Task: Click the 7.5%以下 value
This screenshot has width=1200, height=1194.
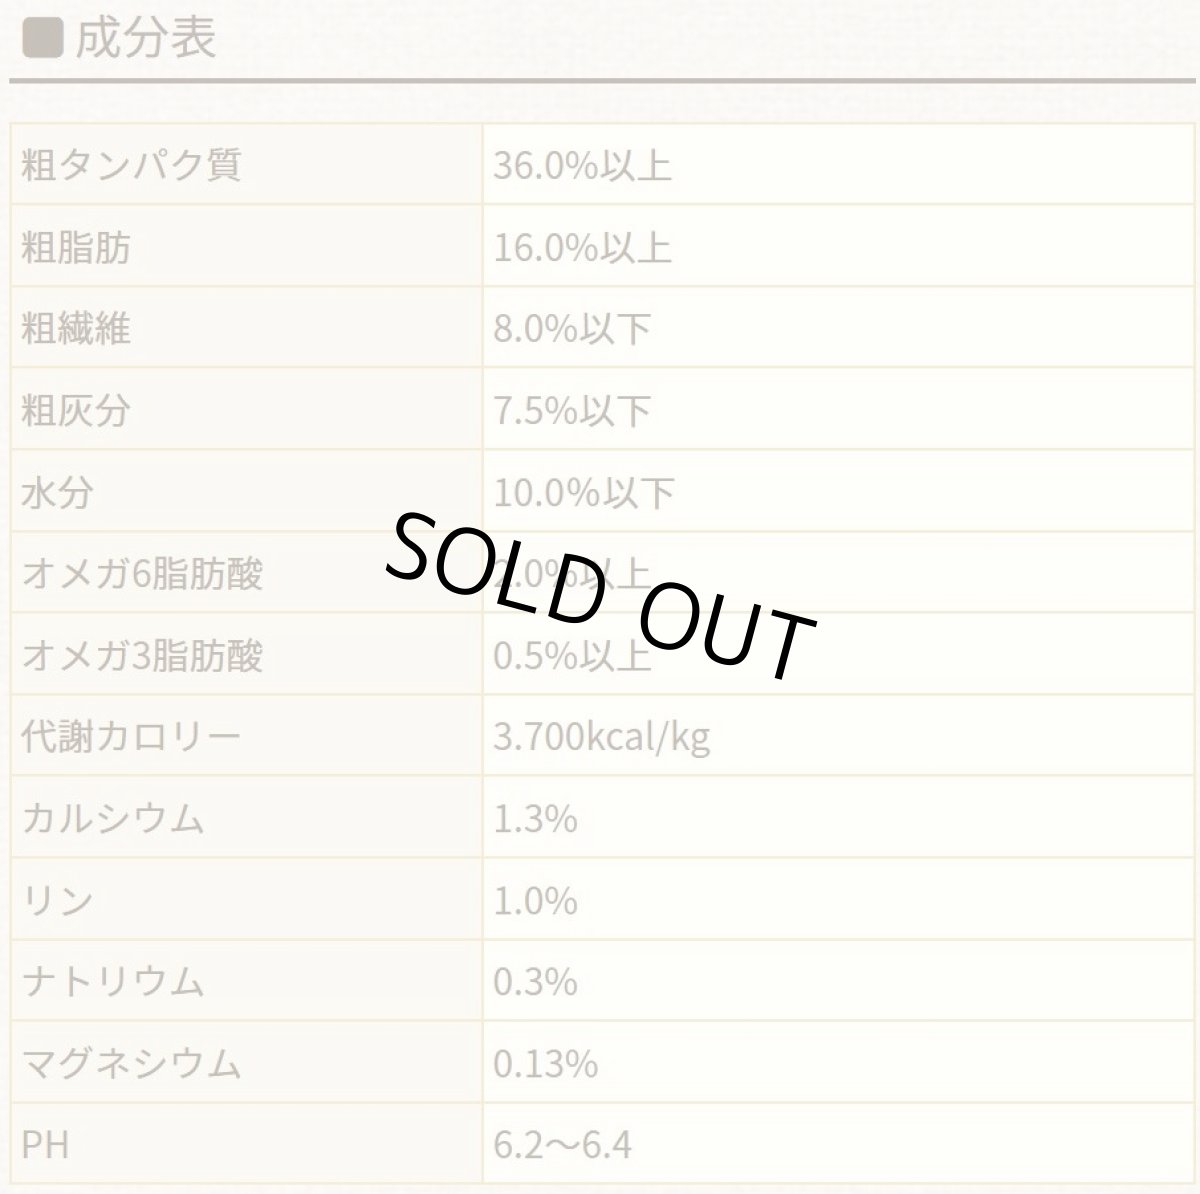Action: 572,411
